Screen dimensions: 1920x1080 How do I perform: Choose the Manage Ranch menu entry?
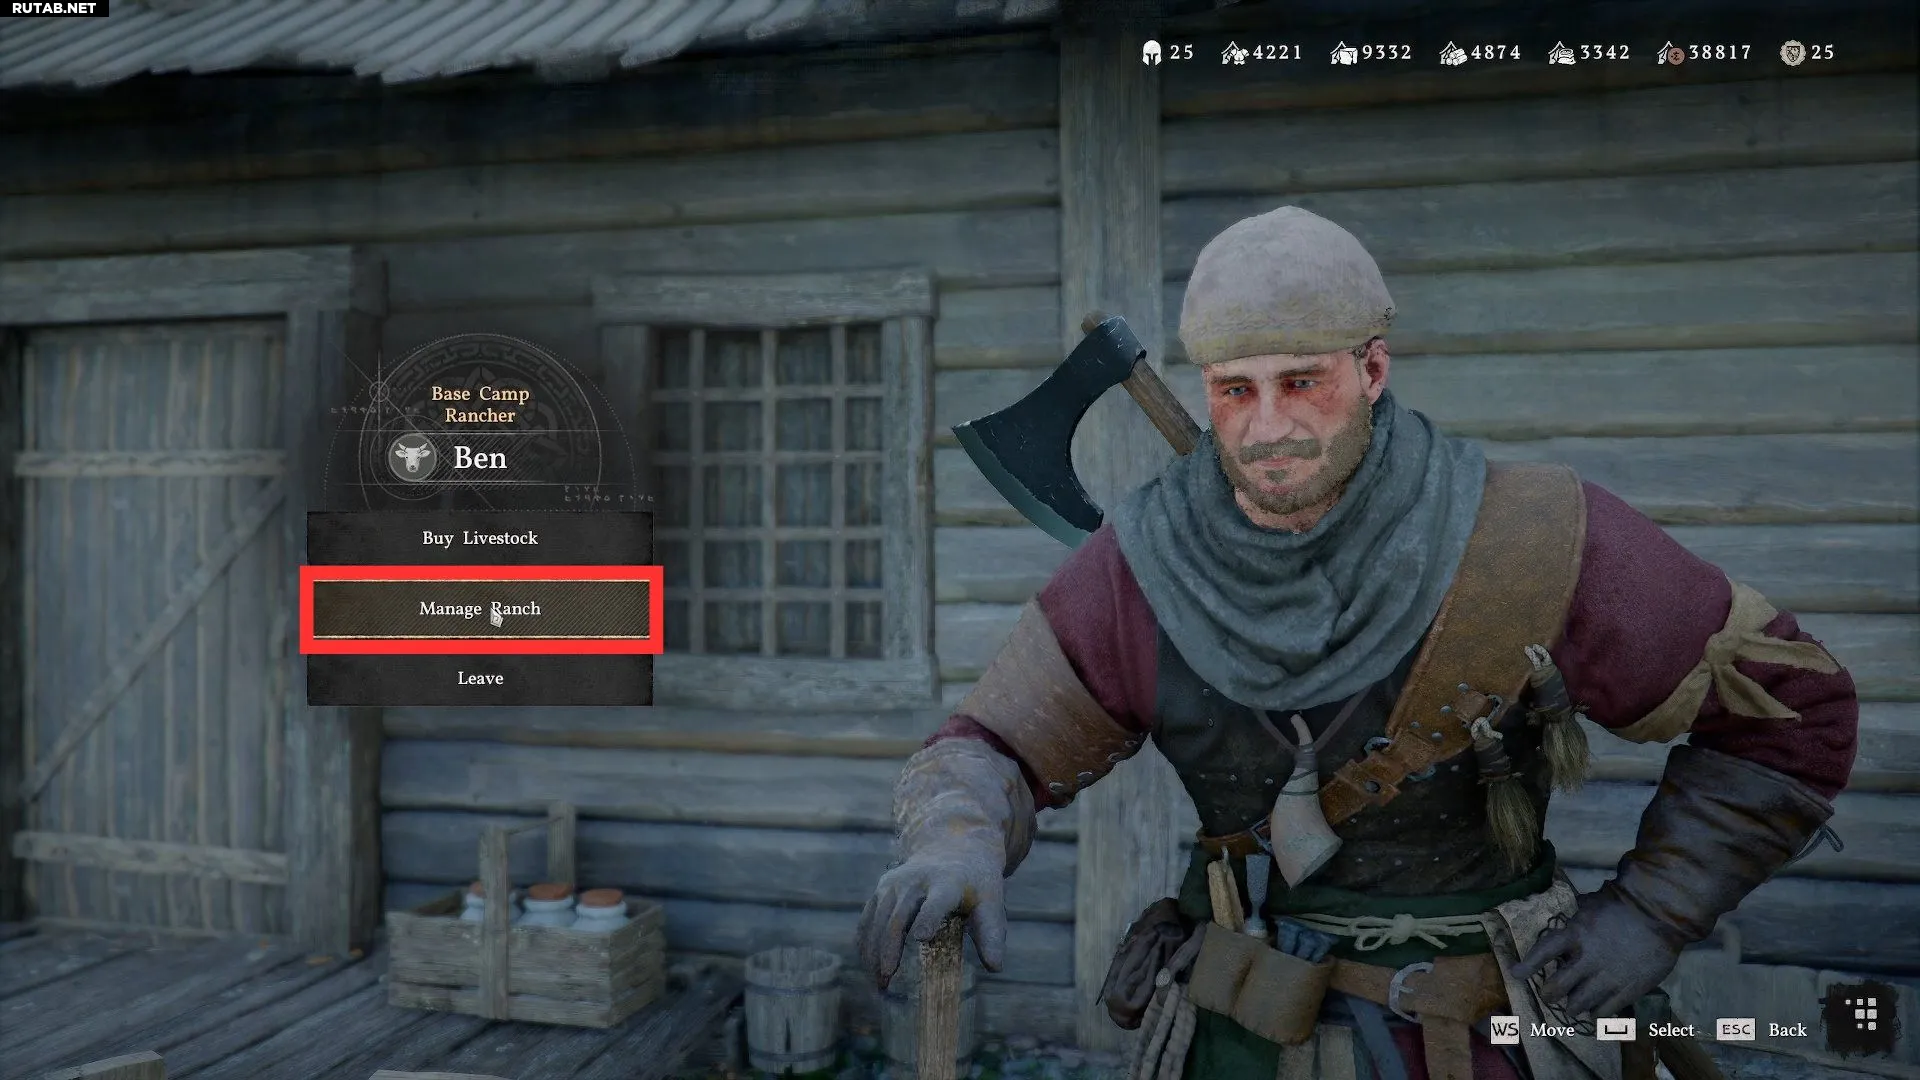480,609
